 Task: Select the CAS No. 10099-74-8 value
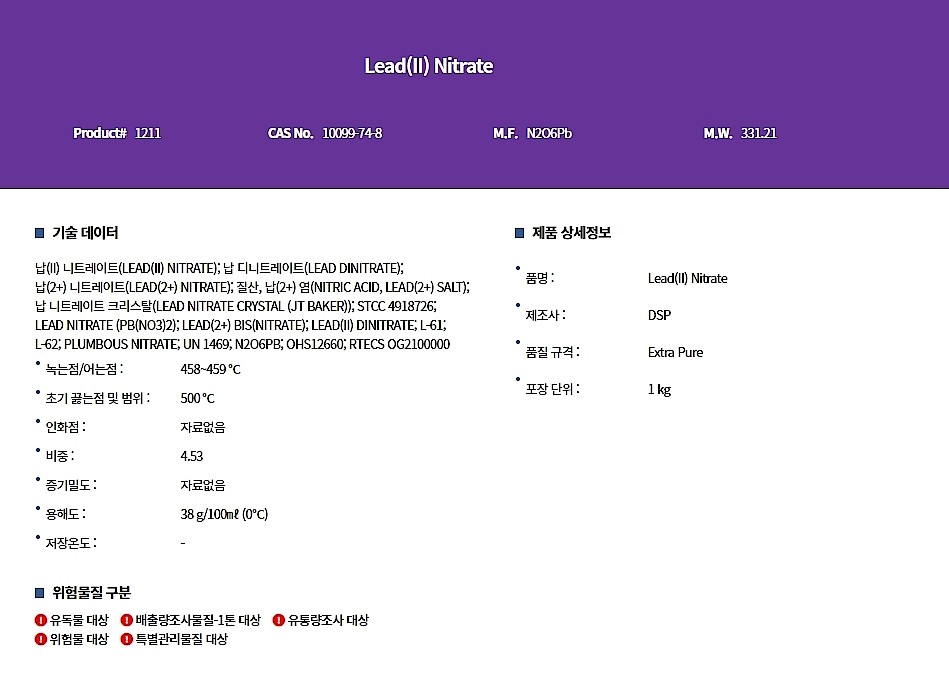(352, 133)
